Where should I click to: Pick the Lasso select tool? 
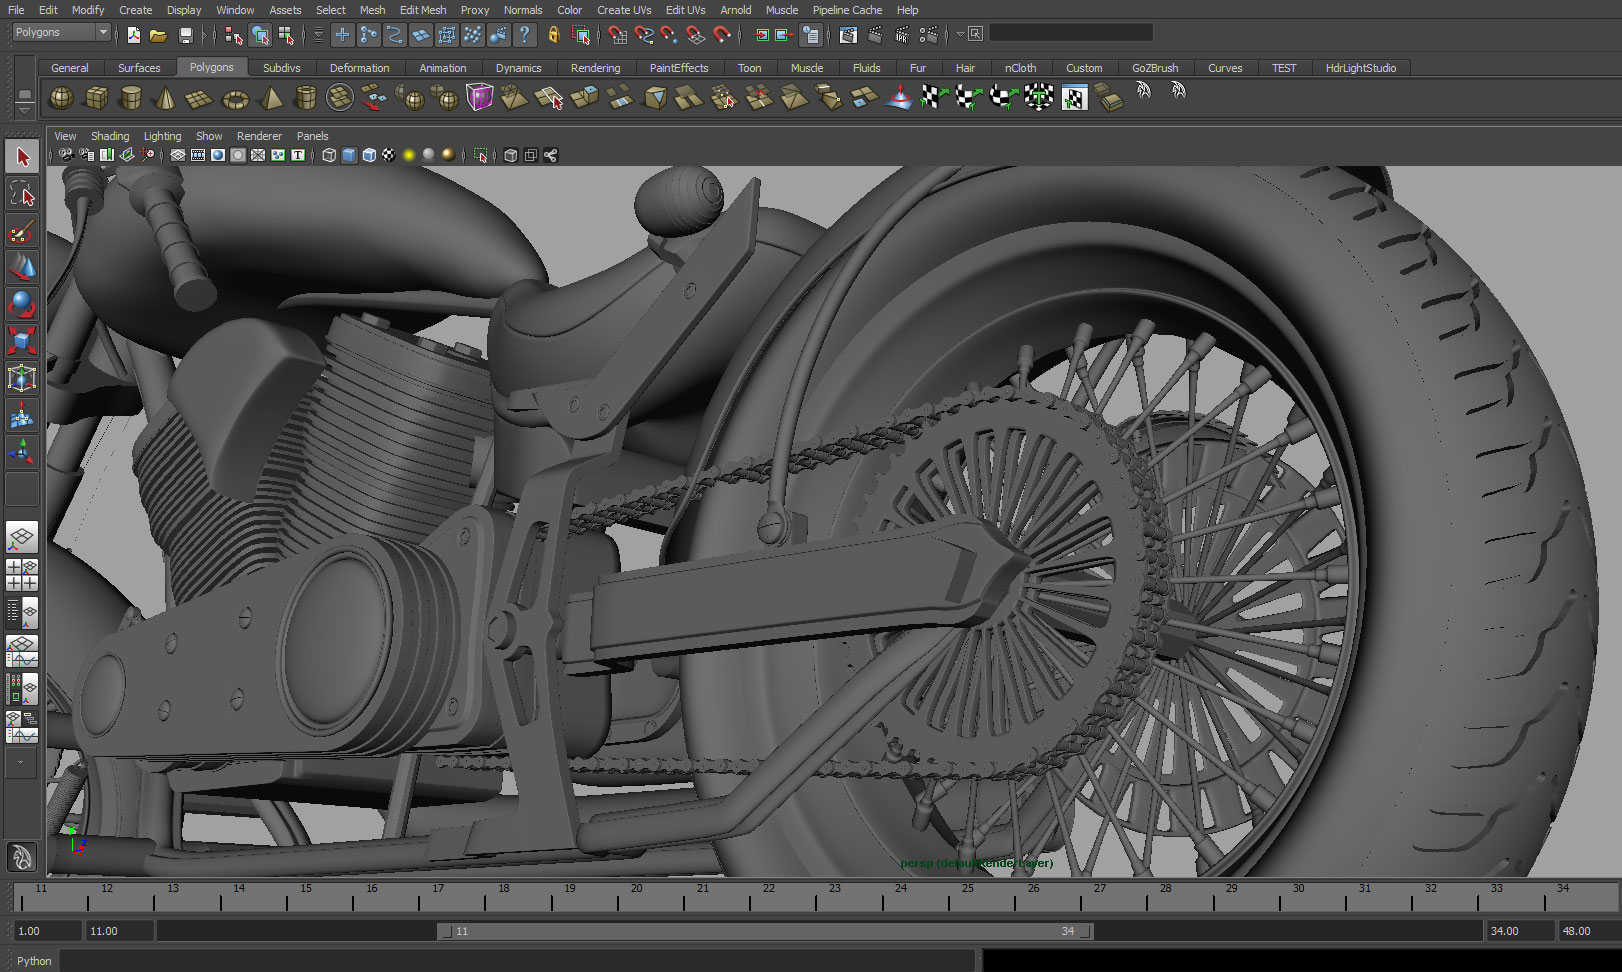[x=22, y=195]
